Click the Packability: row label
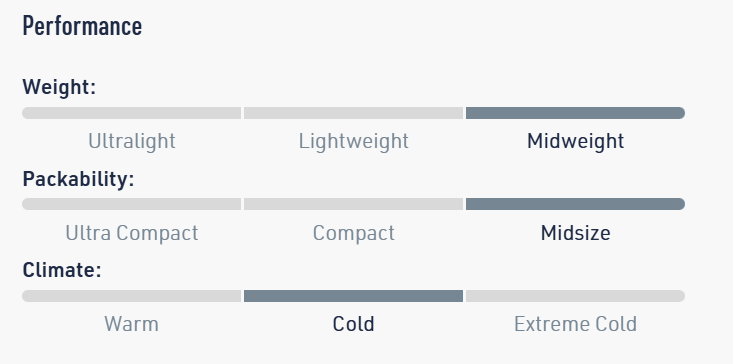 (x=78, y=179)
